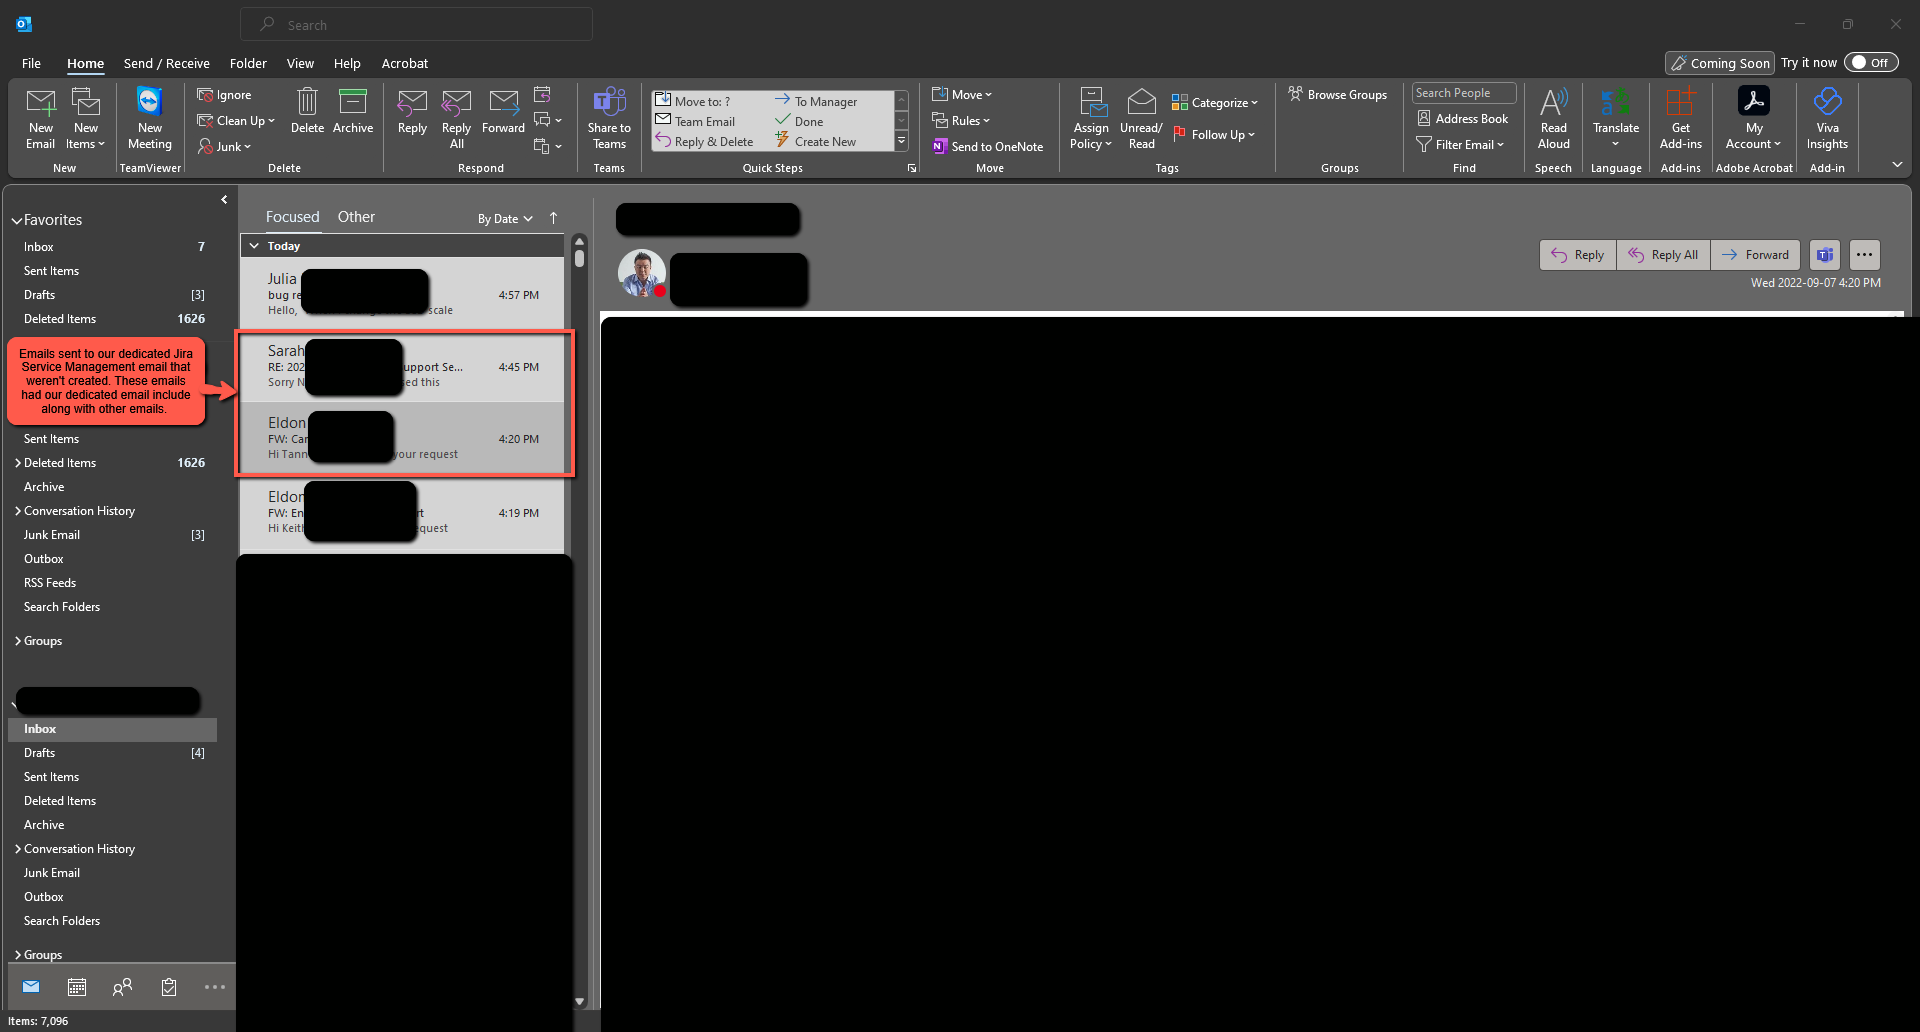
Task: Toggle Unread/Read status
Action: pyautogui.click(x=1141, y=118)
